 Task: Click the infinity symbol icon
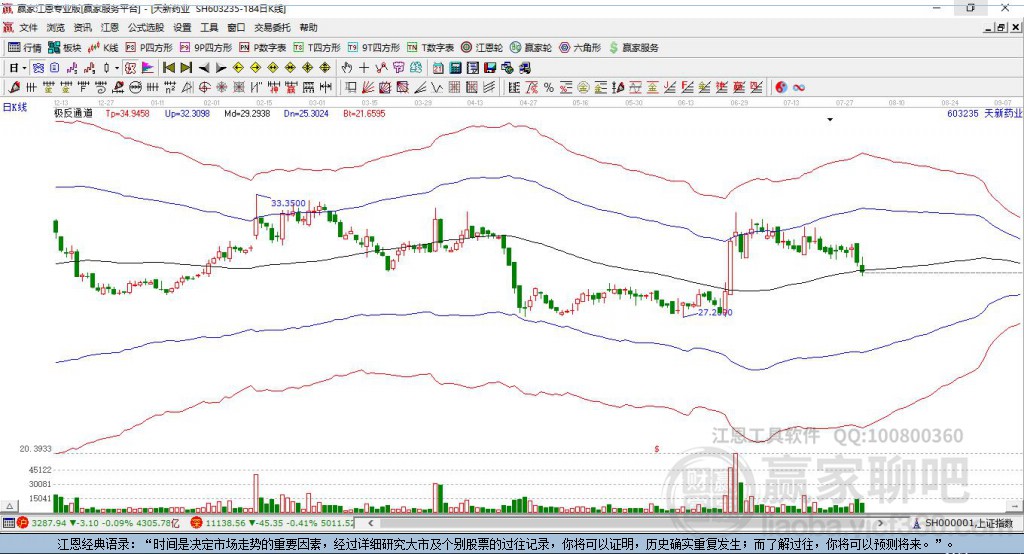799,88
